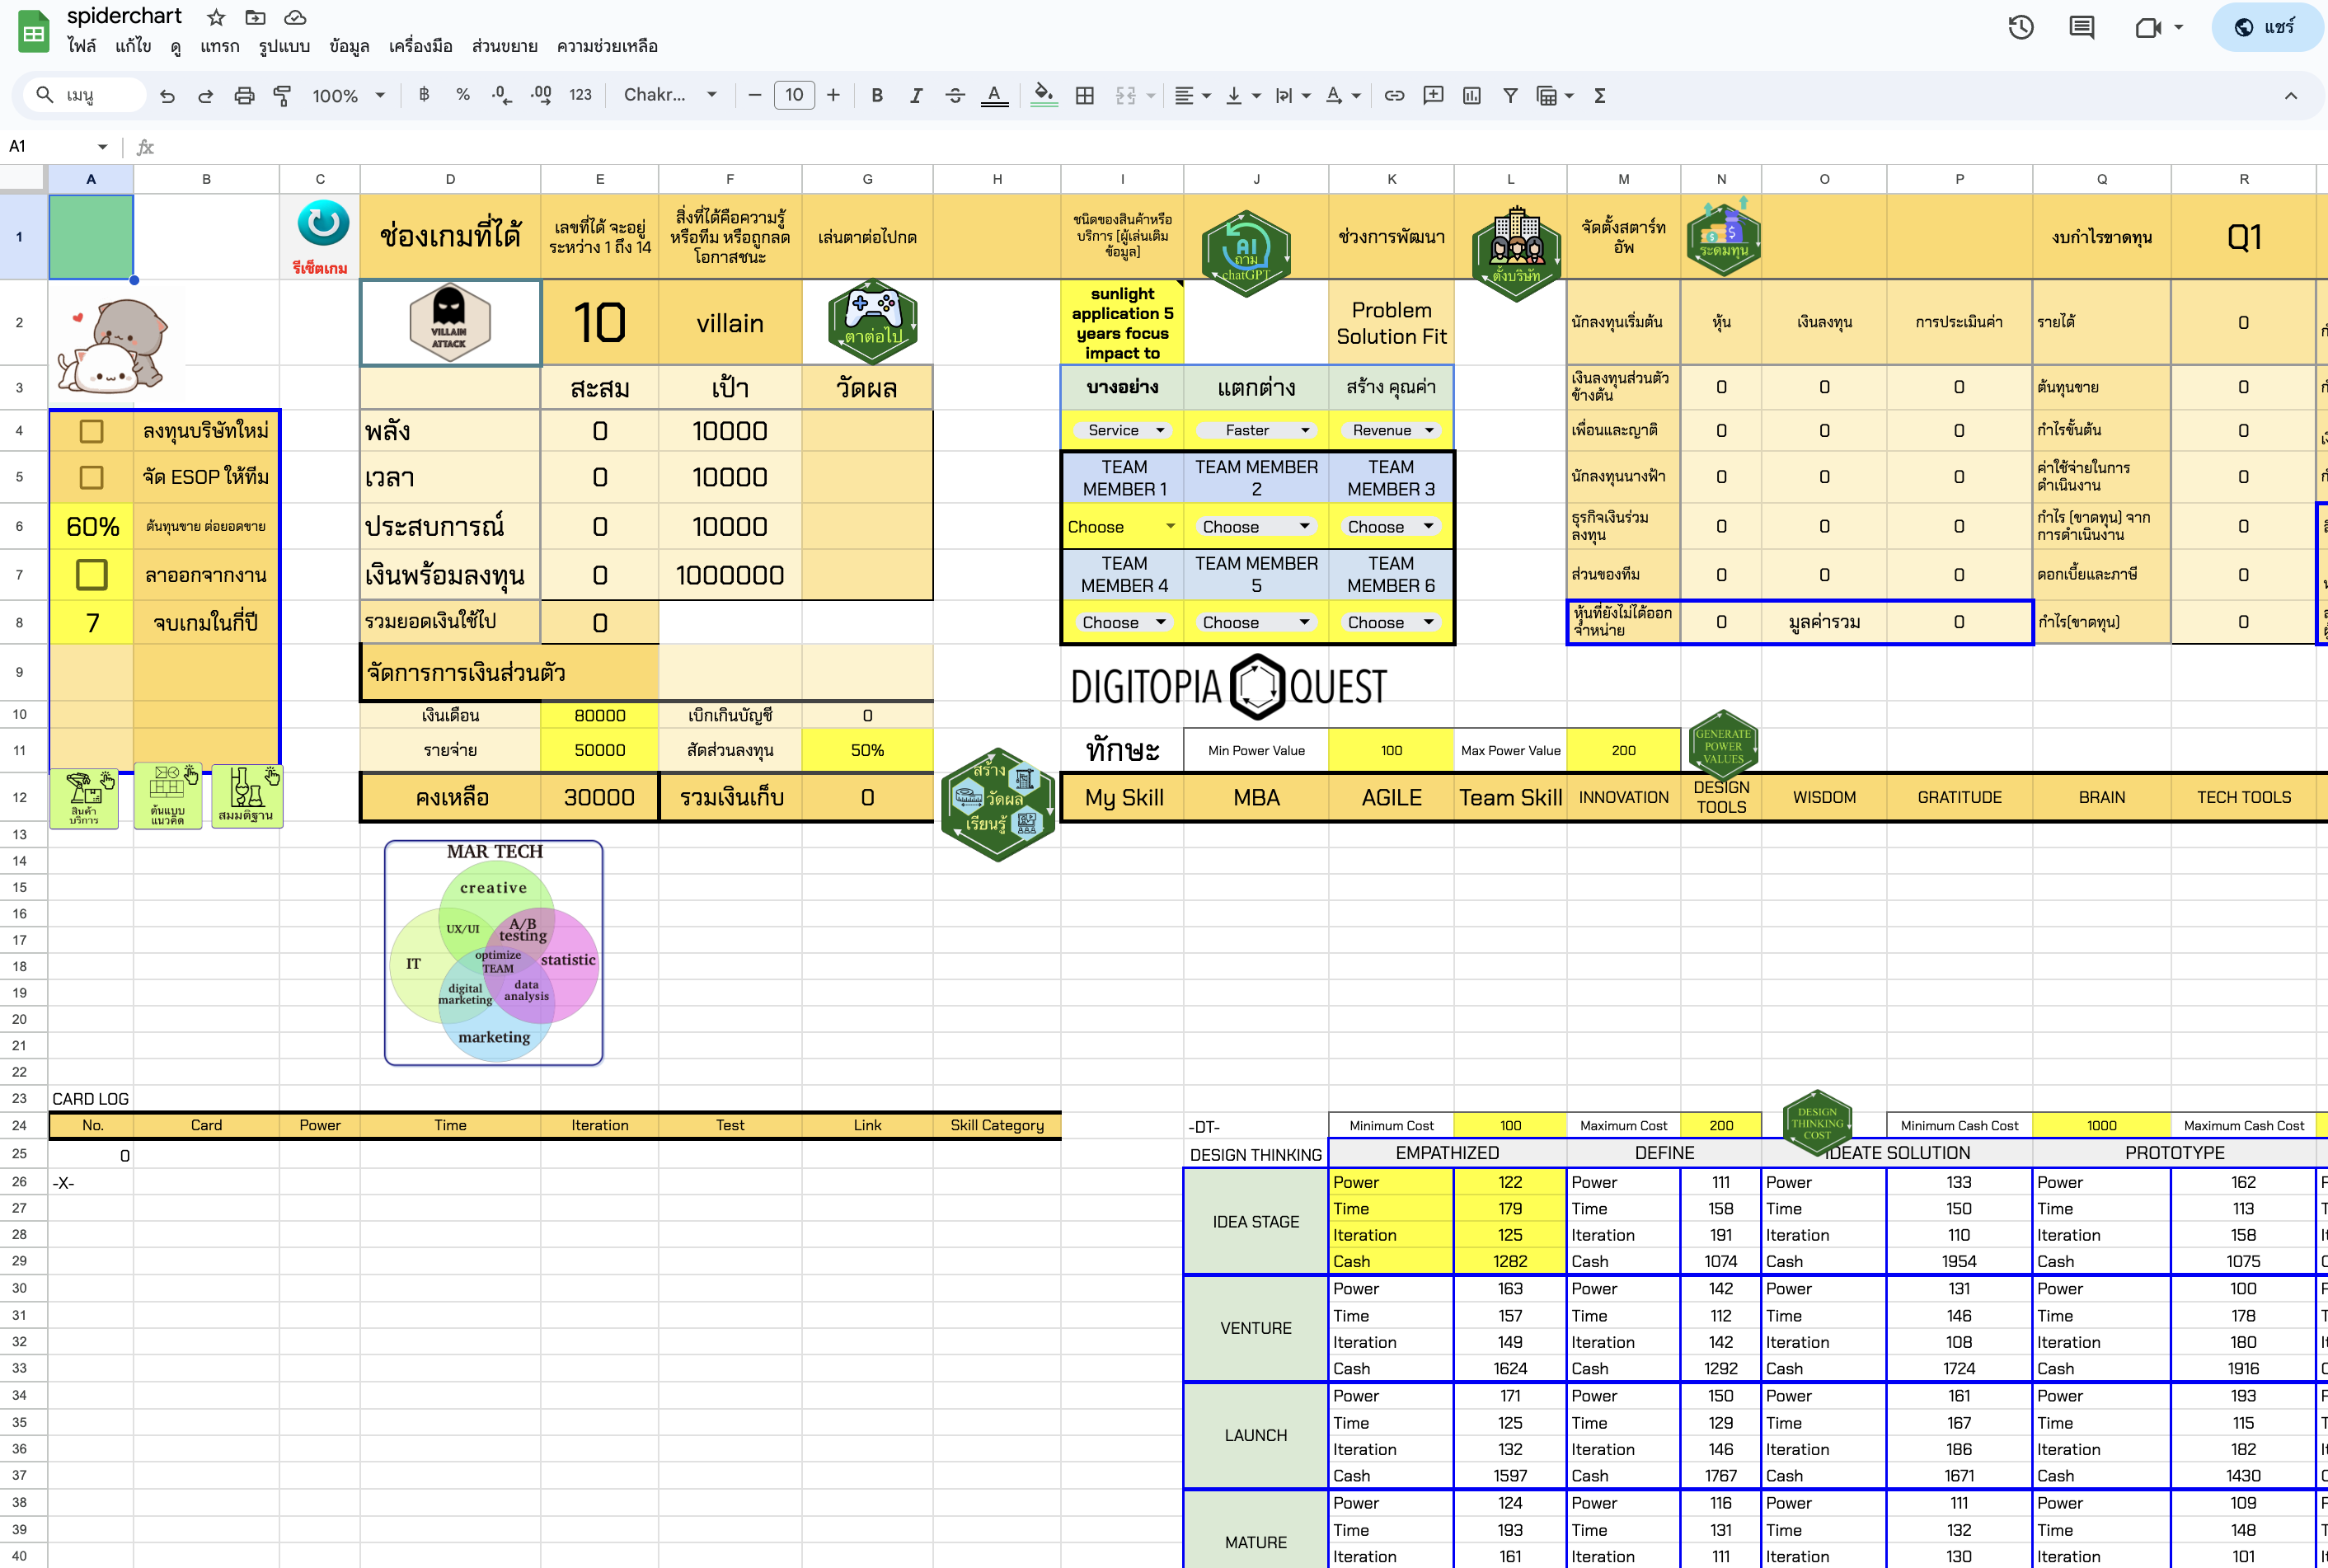This screenshot has width=2328, height=1568.
Task: Collapse the toolbar with chevron up
Action: [2290, 96]
